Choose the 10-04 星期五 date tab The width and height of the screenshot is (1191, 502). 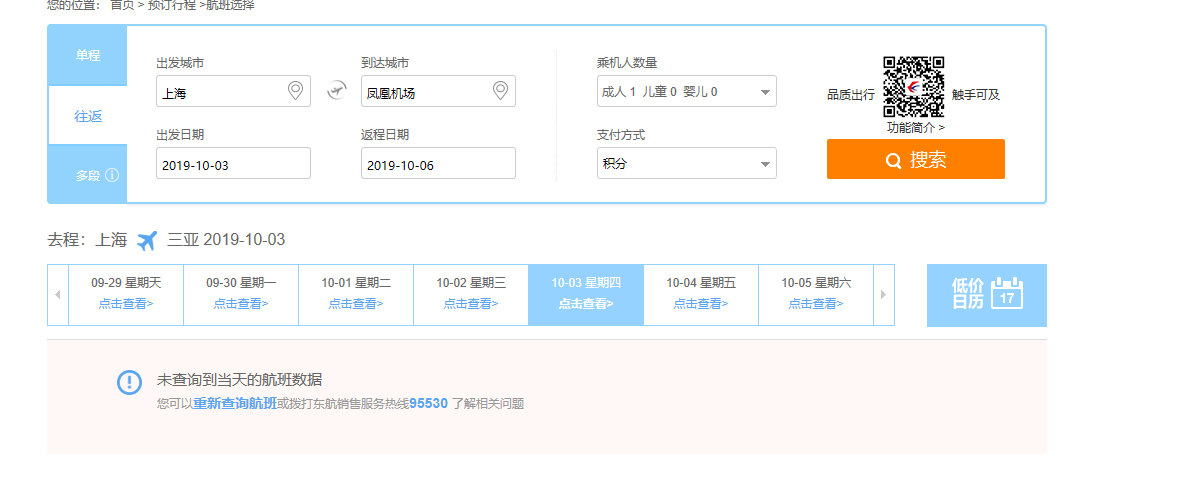coord(700,294)
